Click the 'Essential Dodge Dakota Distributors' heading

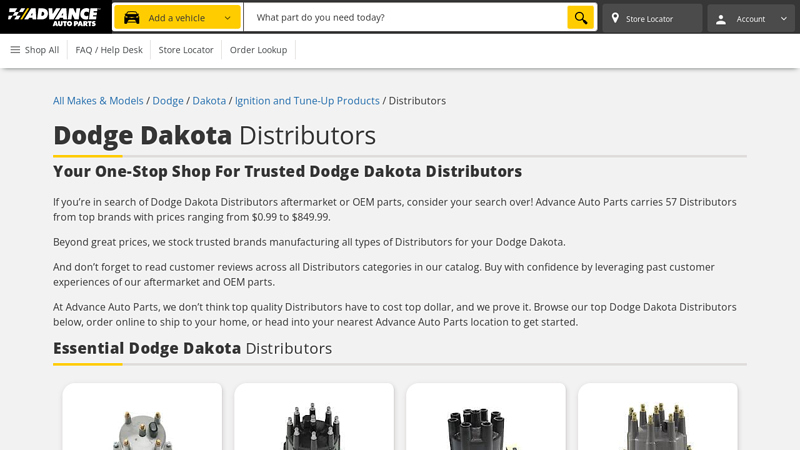[x=192, y=348]
